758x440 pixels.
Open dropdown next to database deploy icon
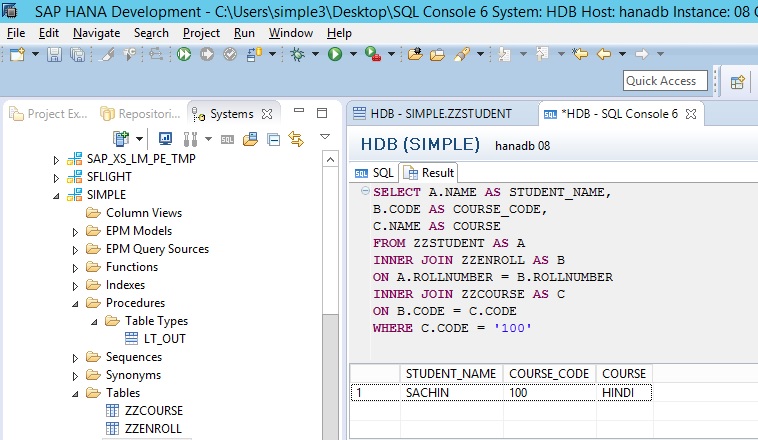pos(272,54)
